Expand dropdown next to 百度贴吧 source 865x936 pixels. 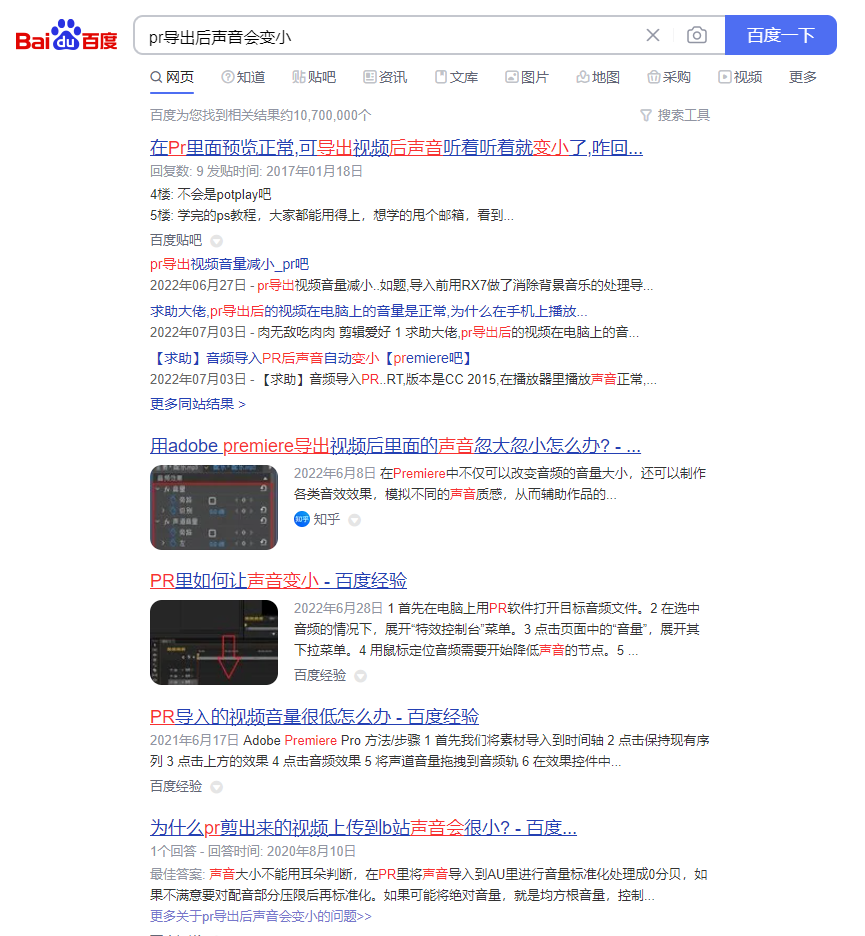[217, 241]
